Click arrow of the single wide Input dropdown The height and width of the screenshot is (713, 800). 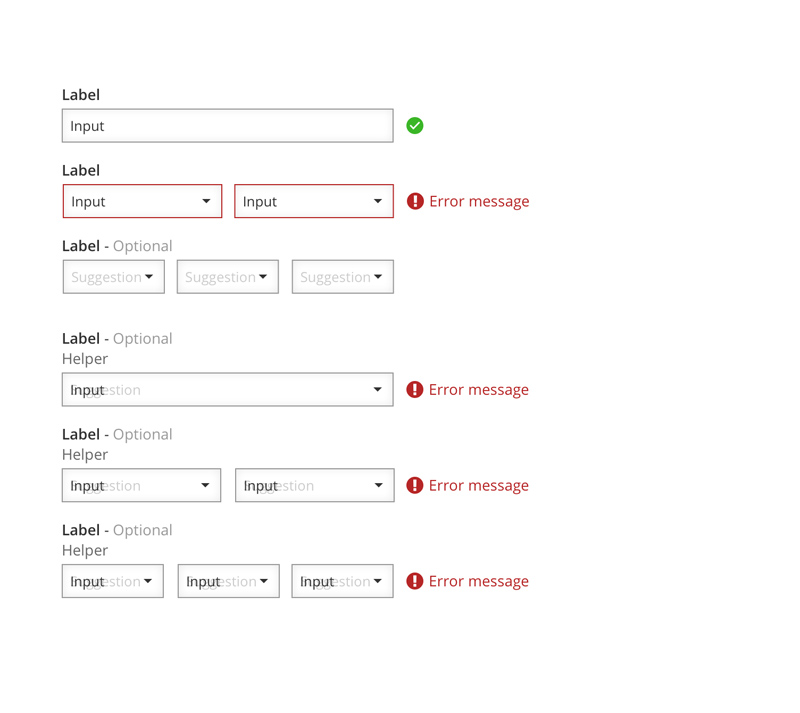pyautogui.click(x=378, y=390)
